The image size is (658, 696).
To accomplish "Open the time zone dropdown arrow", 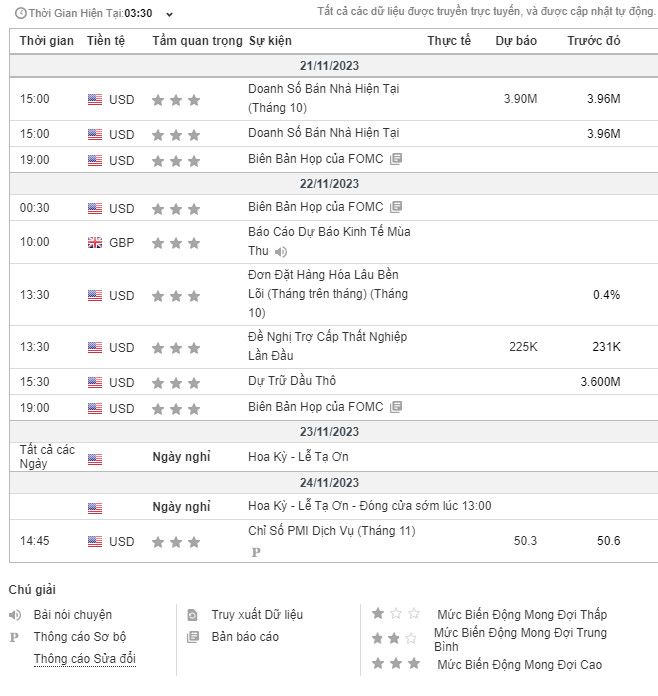I will coord(168,15).
